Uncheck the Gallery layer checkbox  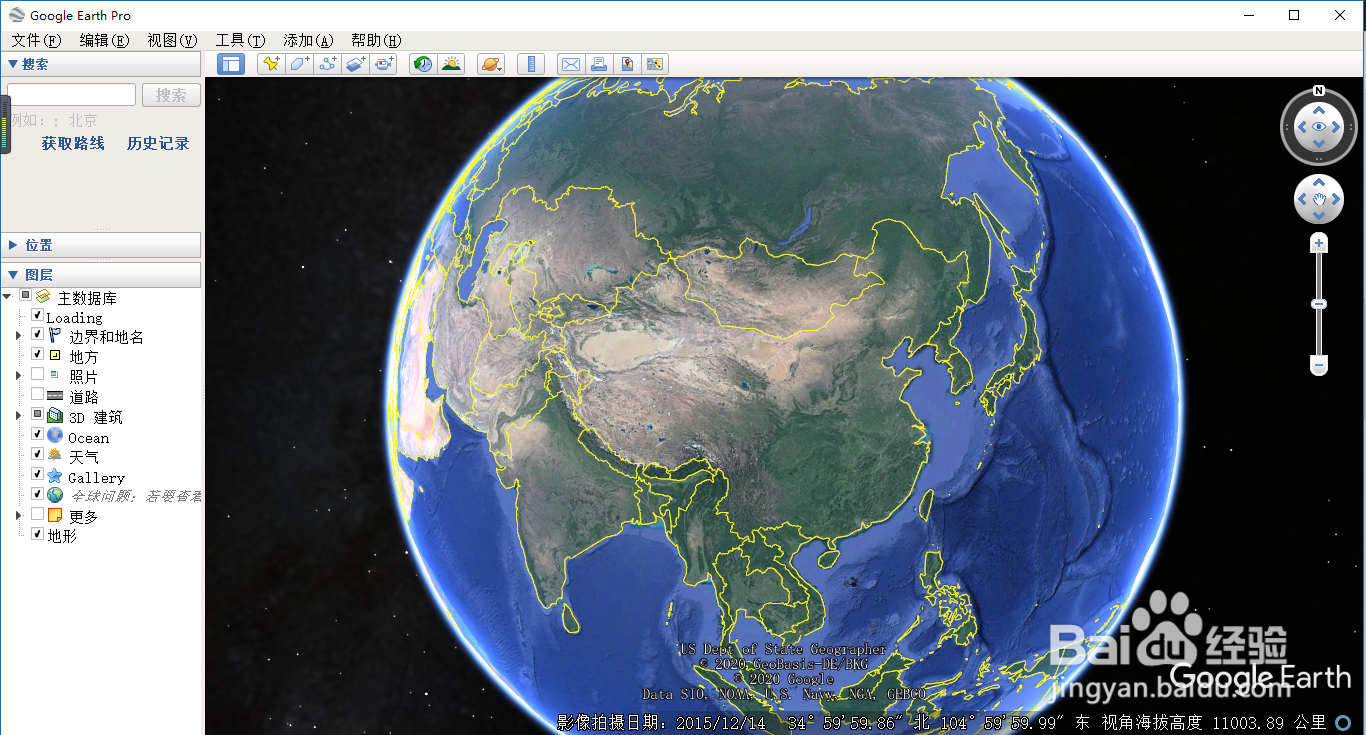[x=37, y=474]
